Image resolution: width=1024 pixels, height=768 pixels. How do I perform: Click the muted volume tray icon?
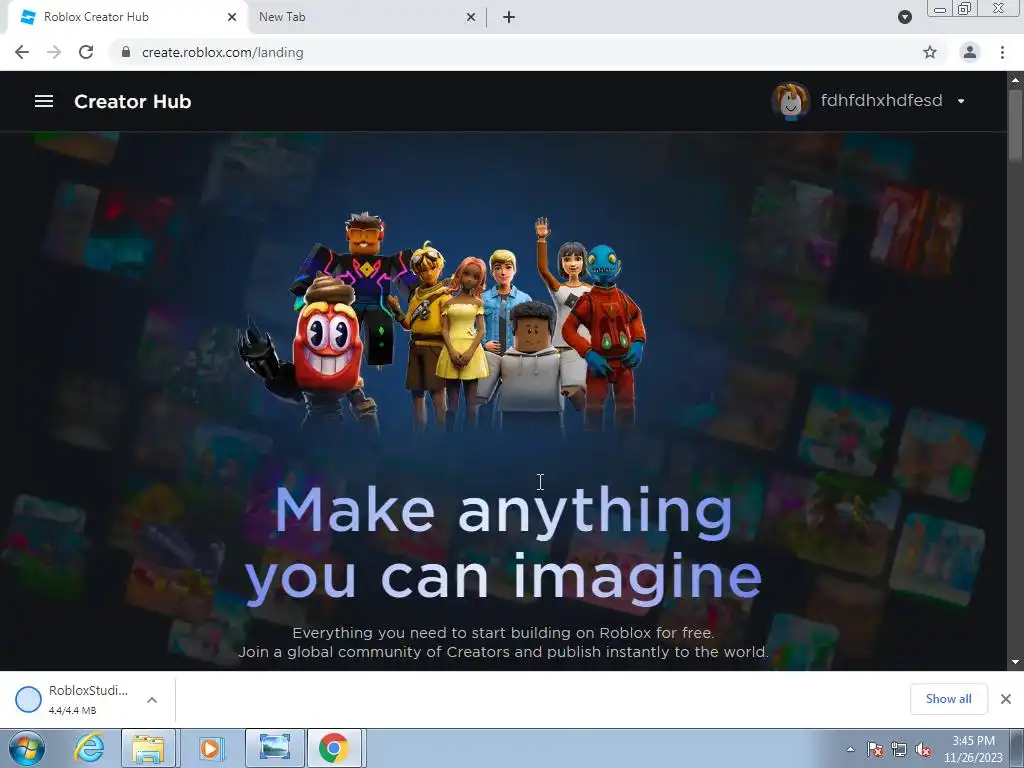[923, 749]
